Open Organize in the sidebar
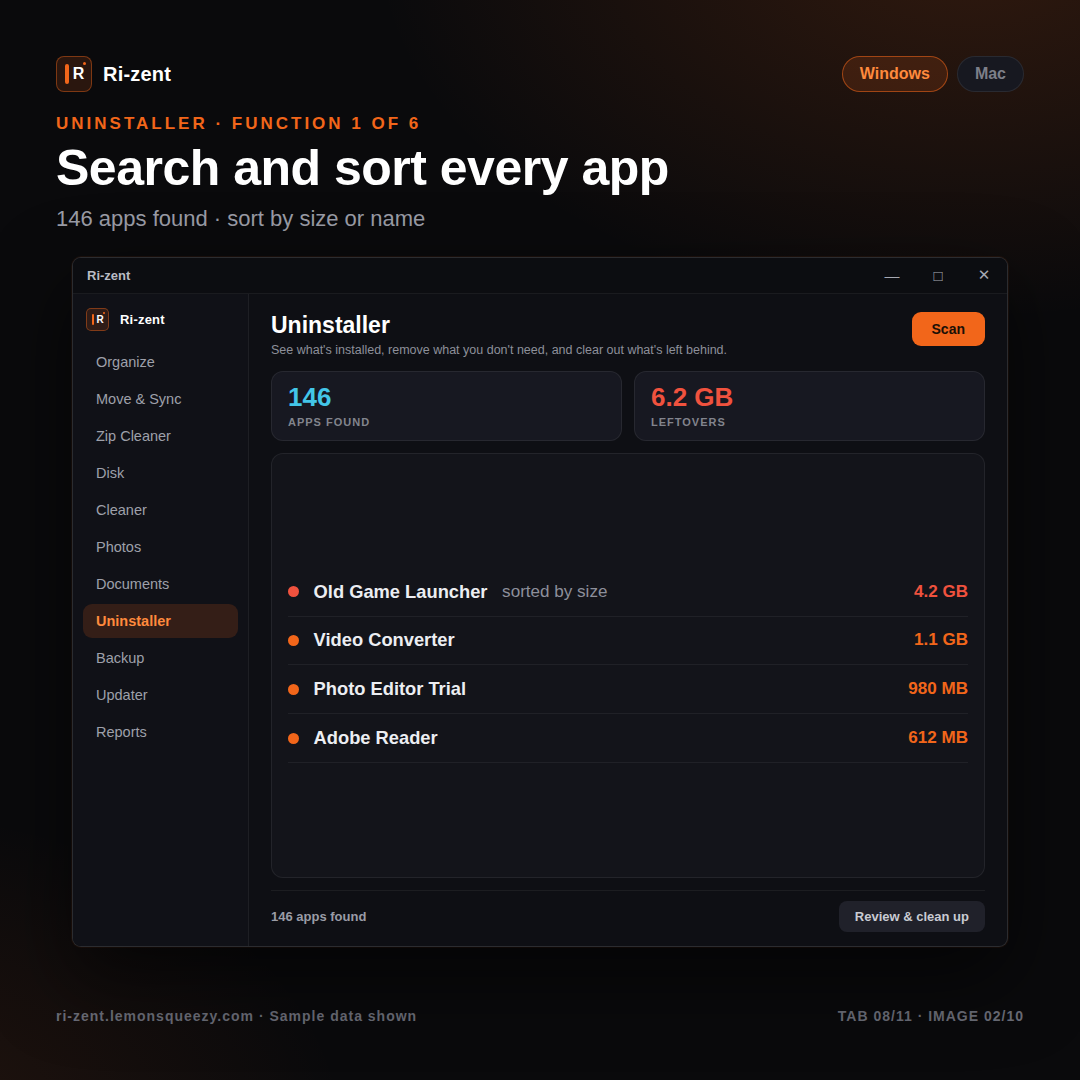This screenshot has width=1080, height=1080. pos(160,362)
